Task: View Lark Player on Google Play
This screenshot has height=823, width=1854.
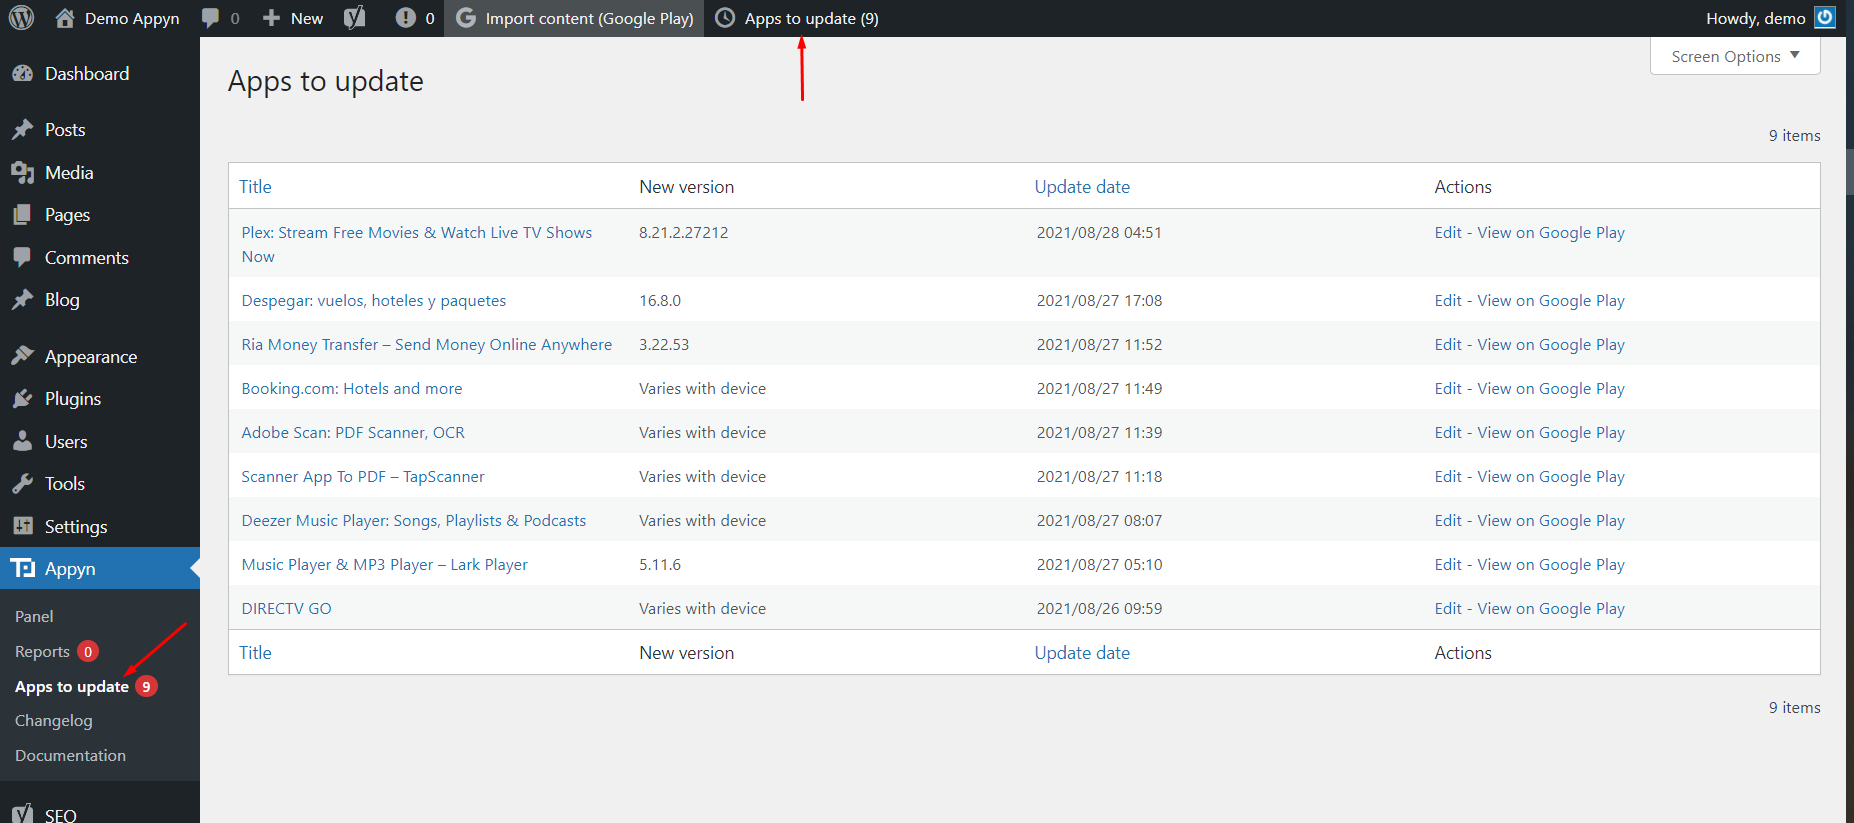Action: (1551, 565)
